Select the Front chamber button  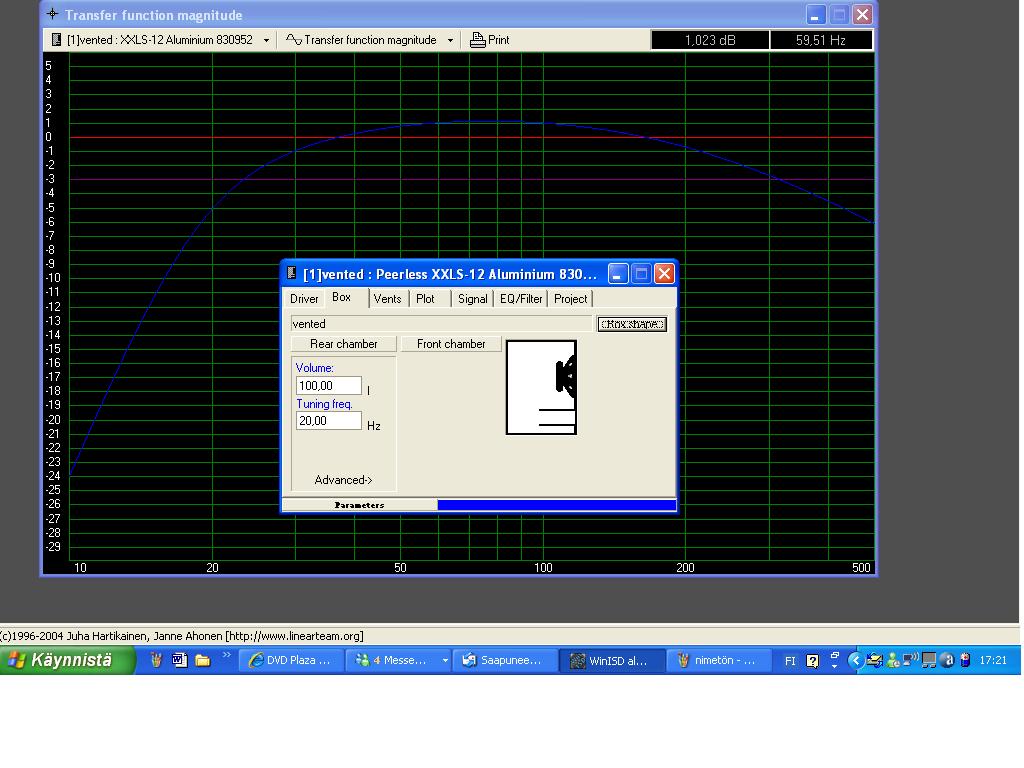(451, 344)
